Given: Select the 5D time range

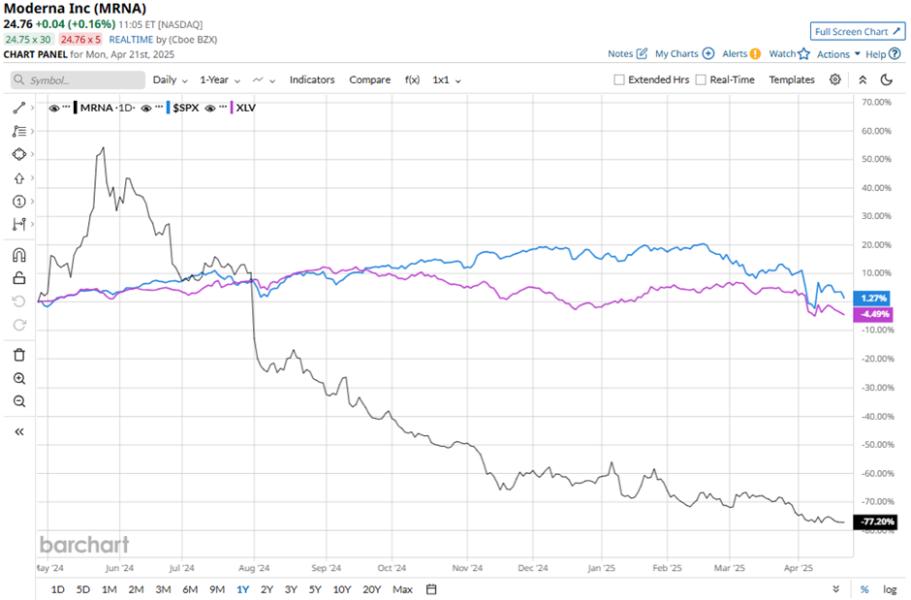Looking at the screenshot, I should tap(83, 590).
